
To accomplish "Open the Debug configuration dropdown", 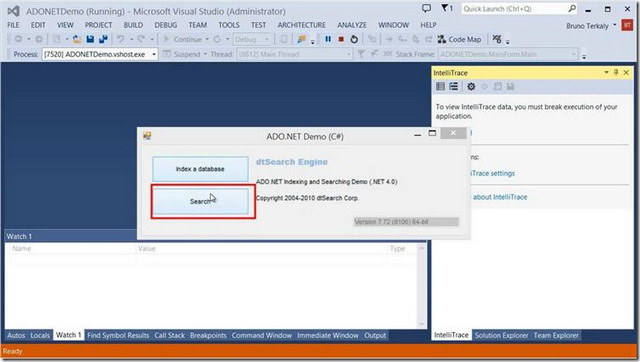I will pos(252,39).
